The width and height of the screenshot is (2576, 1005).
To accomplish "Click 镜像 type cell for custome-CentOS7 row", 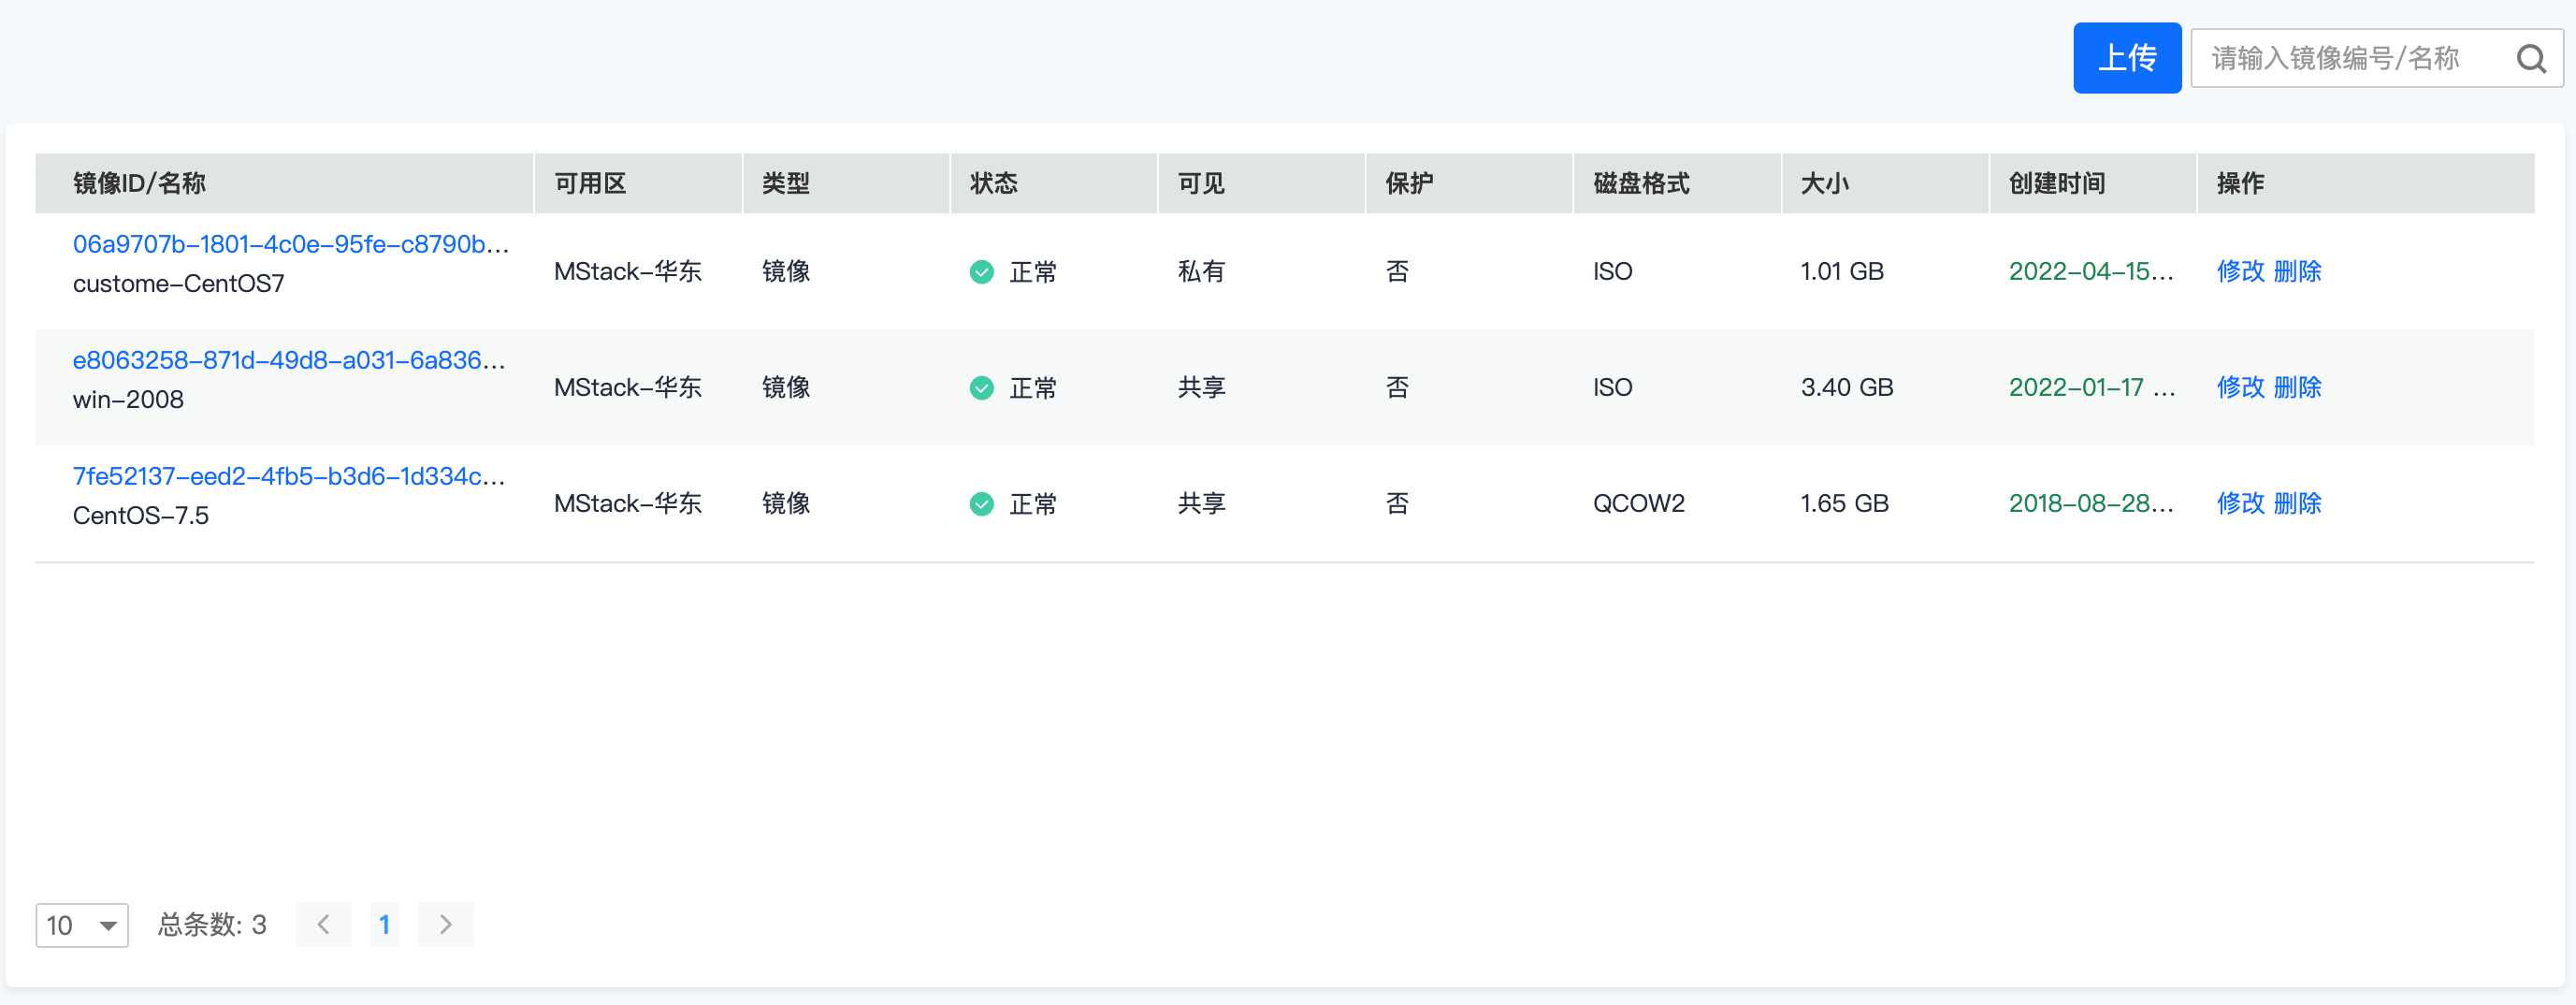I will coord(786,271).
